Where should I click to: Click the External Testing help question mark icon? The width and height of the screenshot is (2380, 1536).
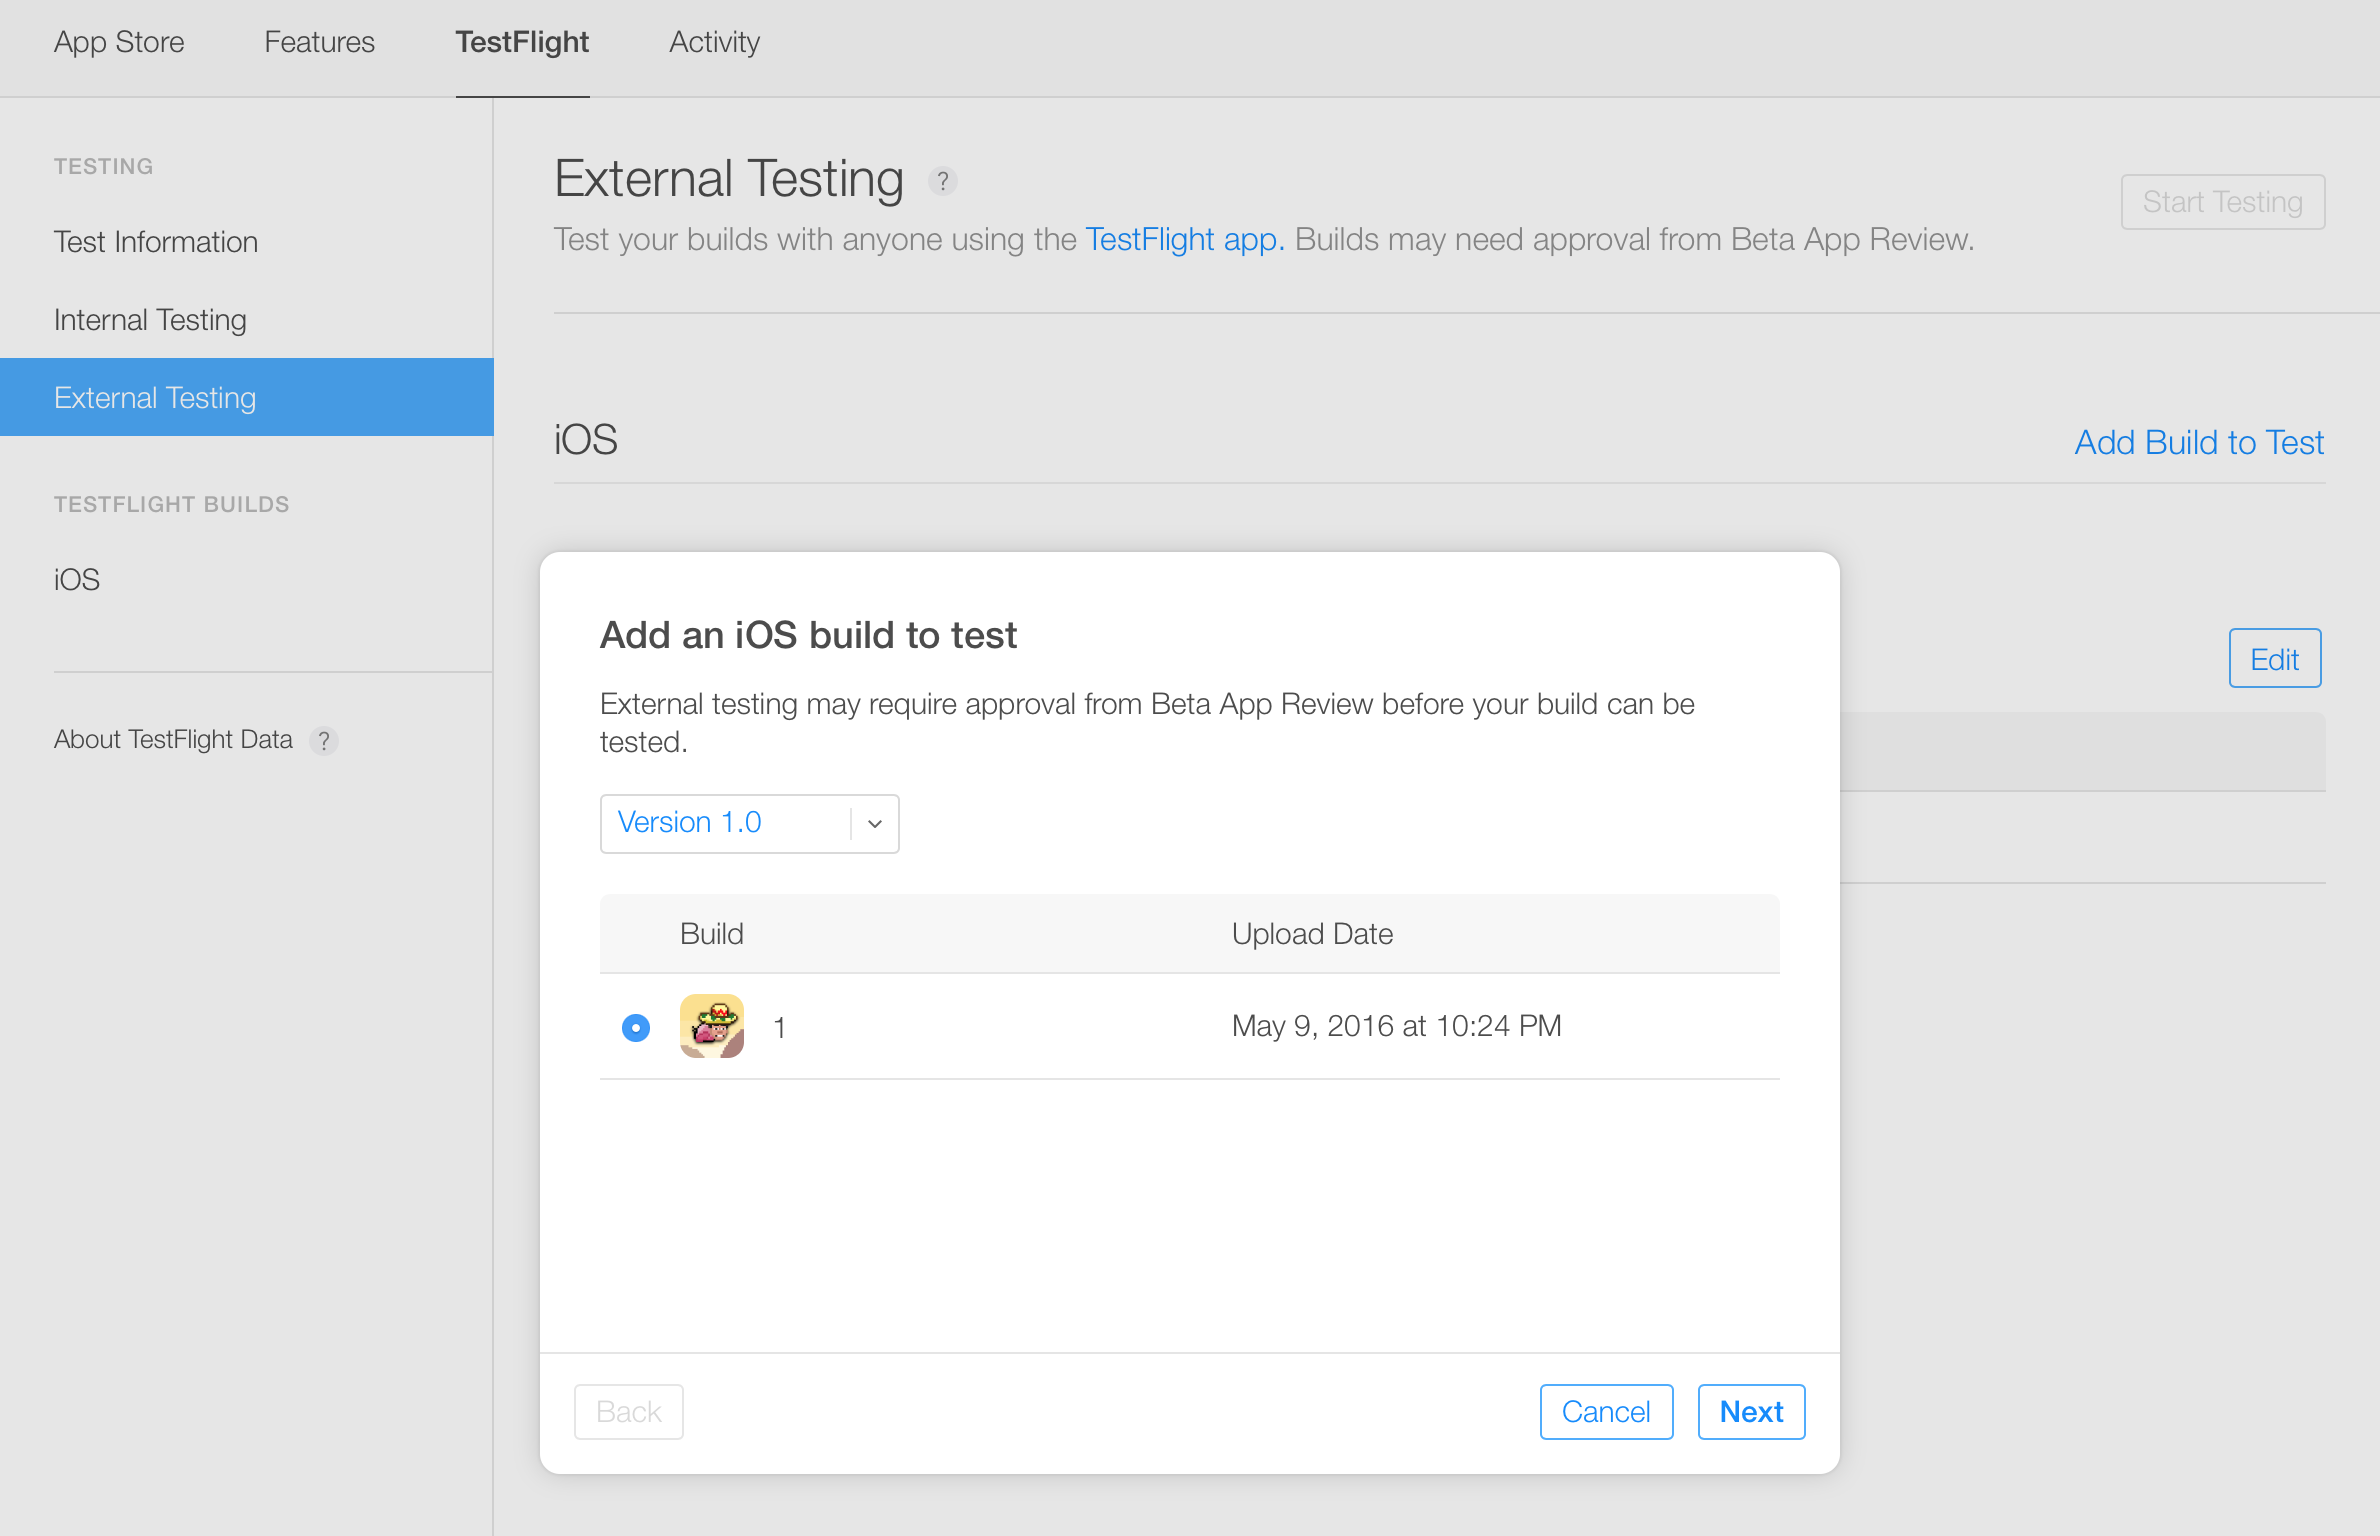click(x=942, y=181)
